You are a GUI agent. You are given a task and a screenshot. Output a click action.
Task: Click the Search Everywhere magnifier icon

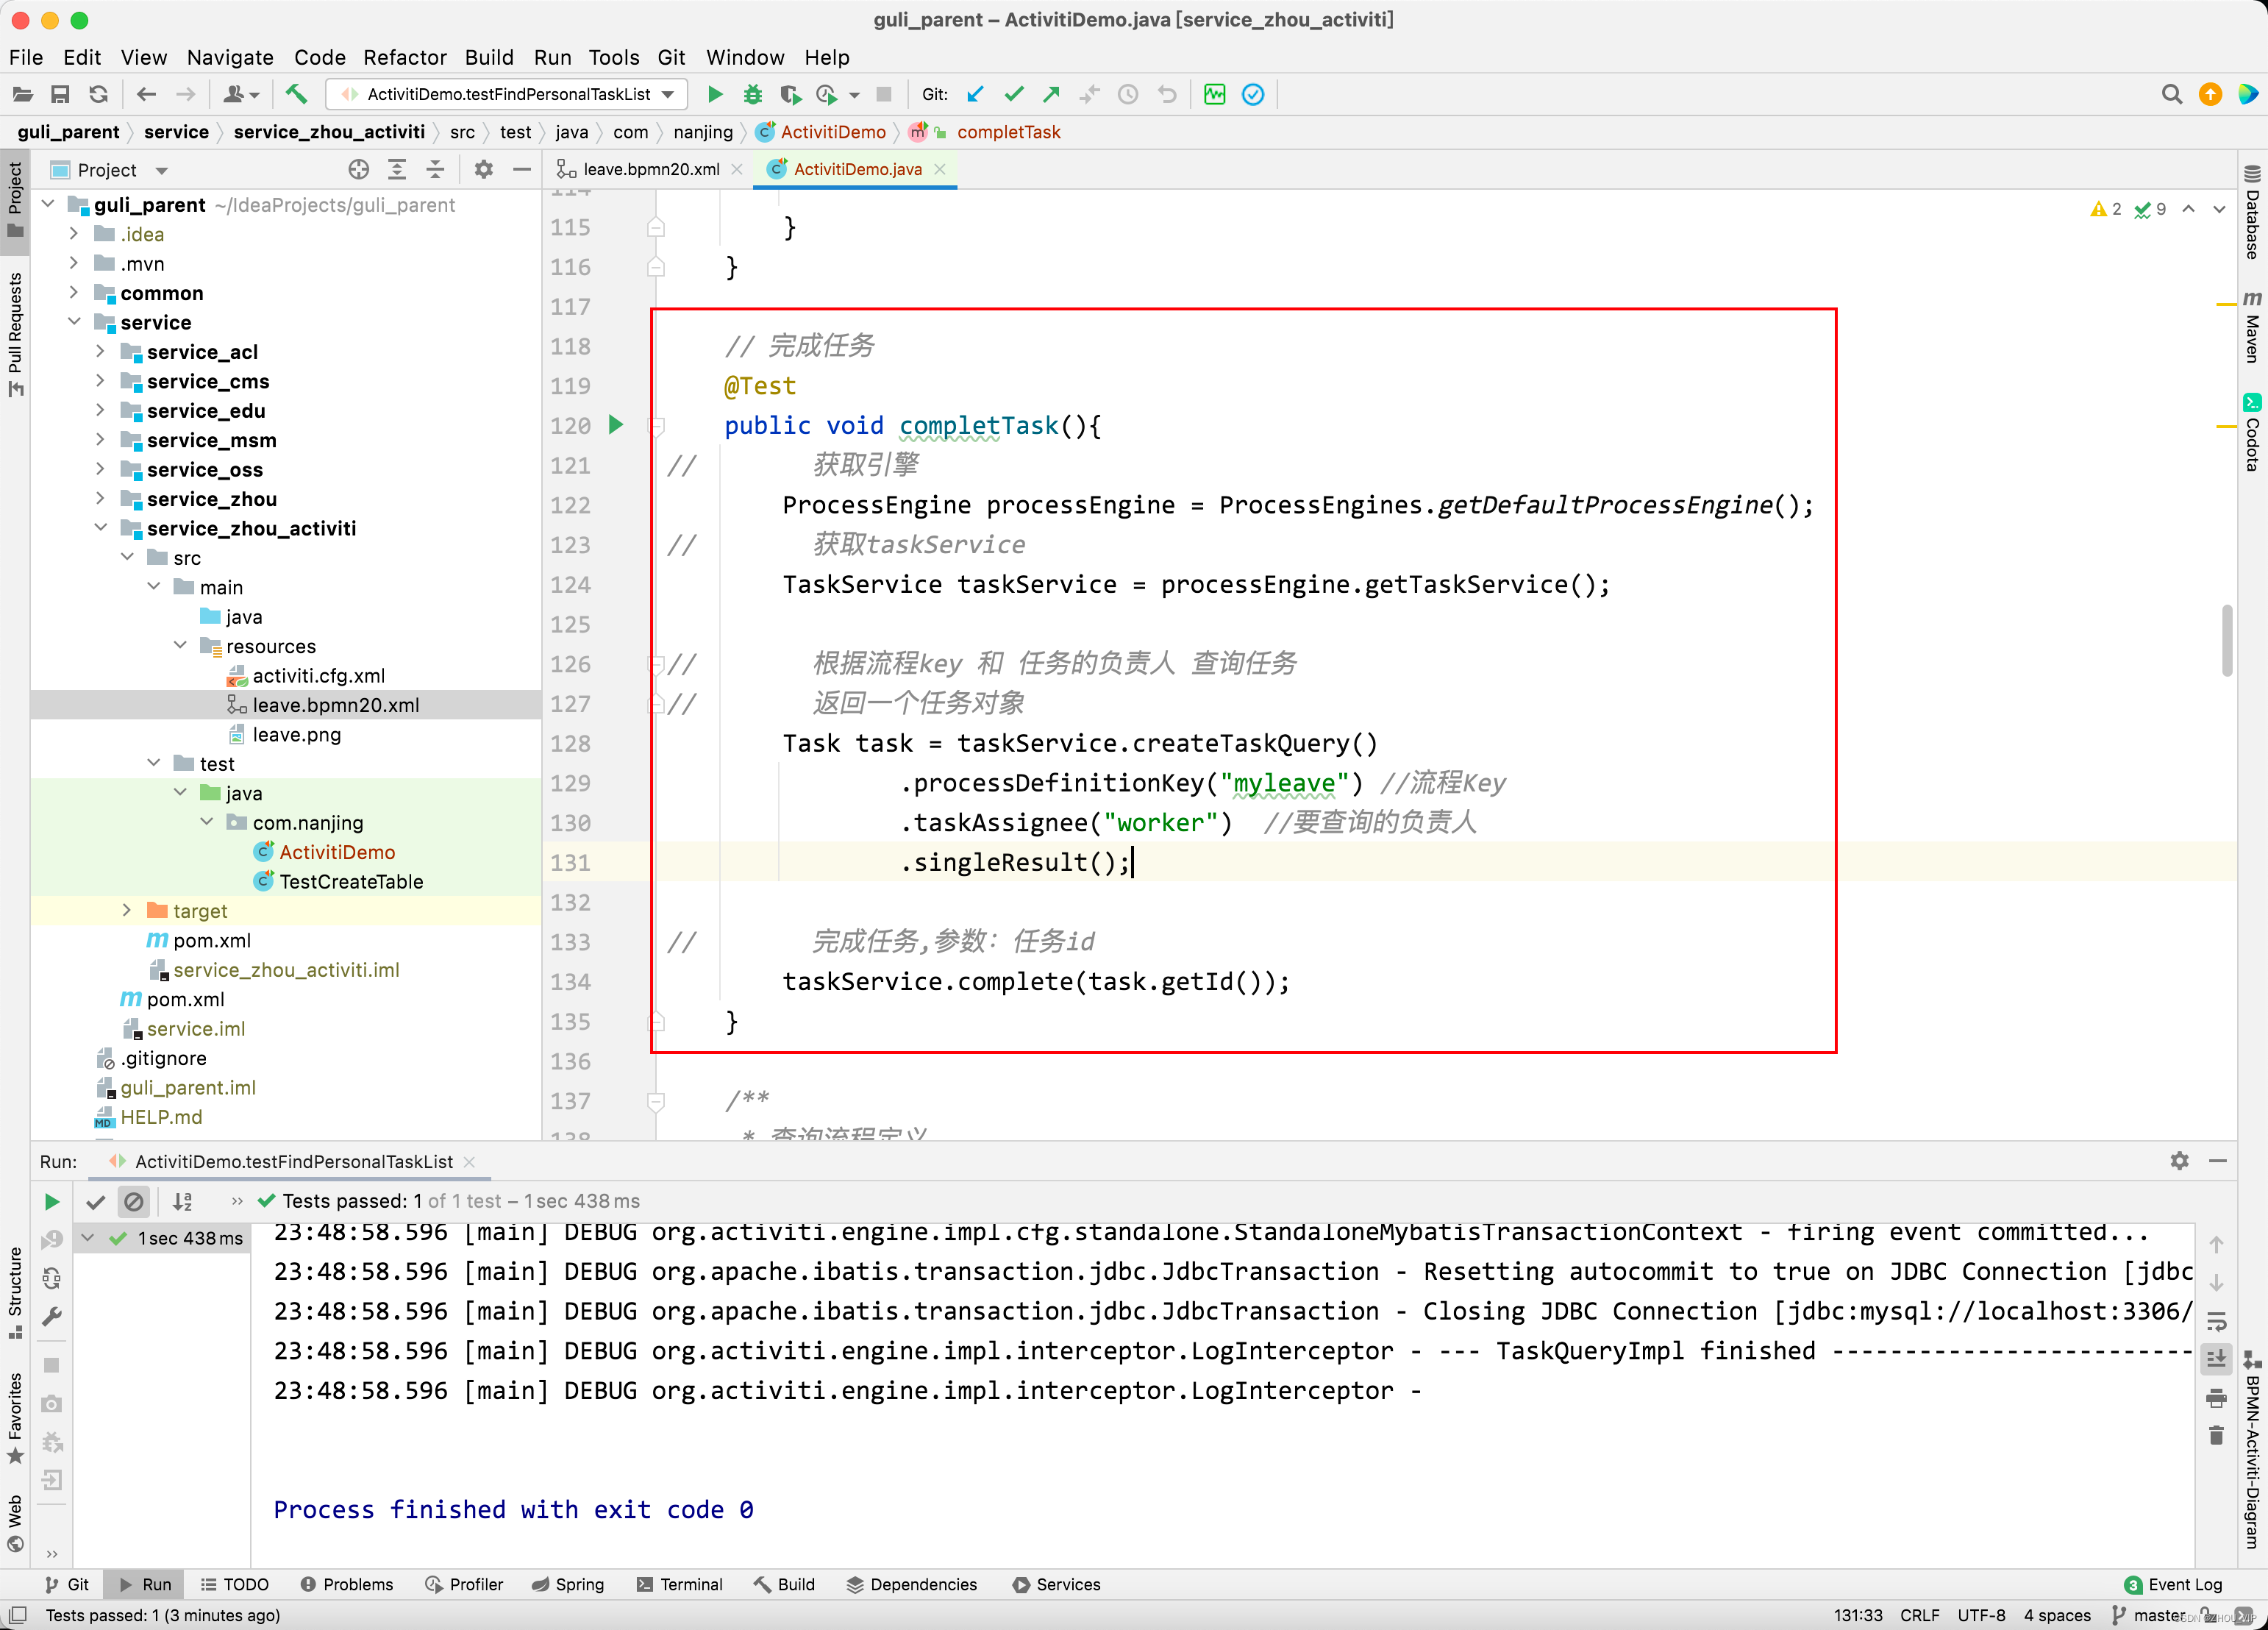[2170, 94]
